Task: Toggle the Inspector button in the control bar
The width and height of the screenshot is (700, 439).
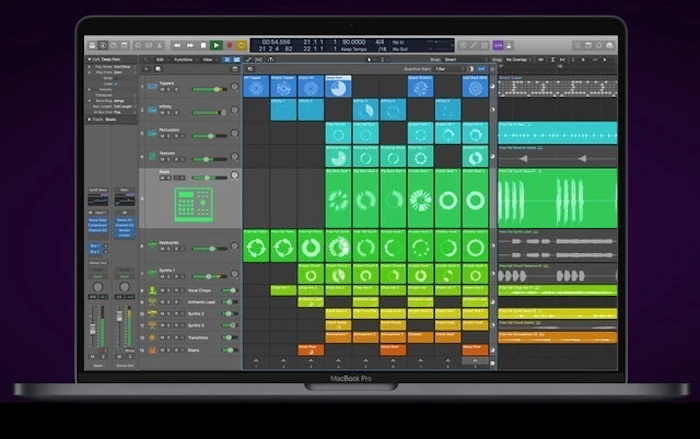Action: coord(103,46)
